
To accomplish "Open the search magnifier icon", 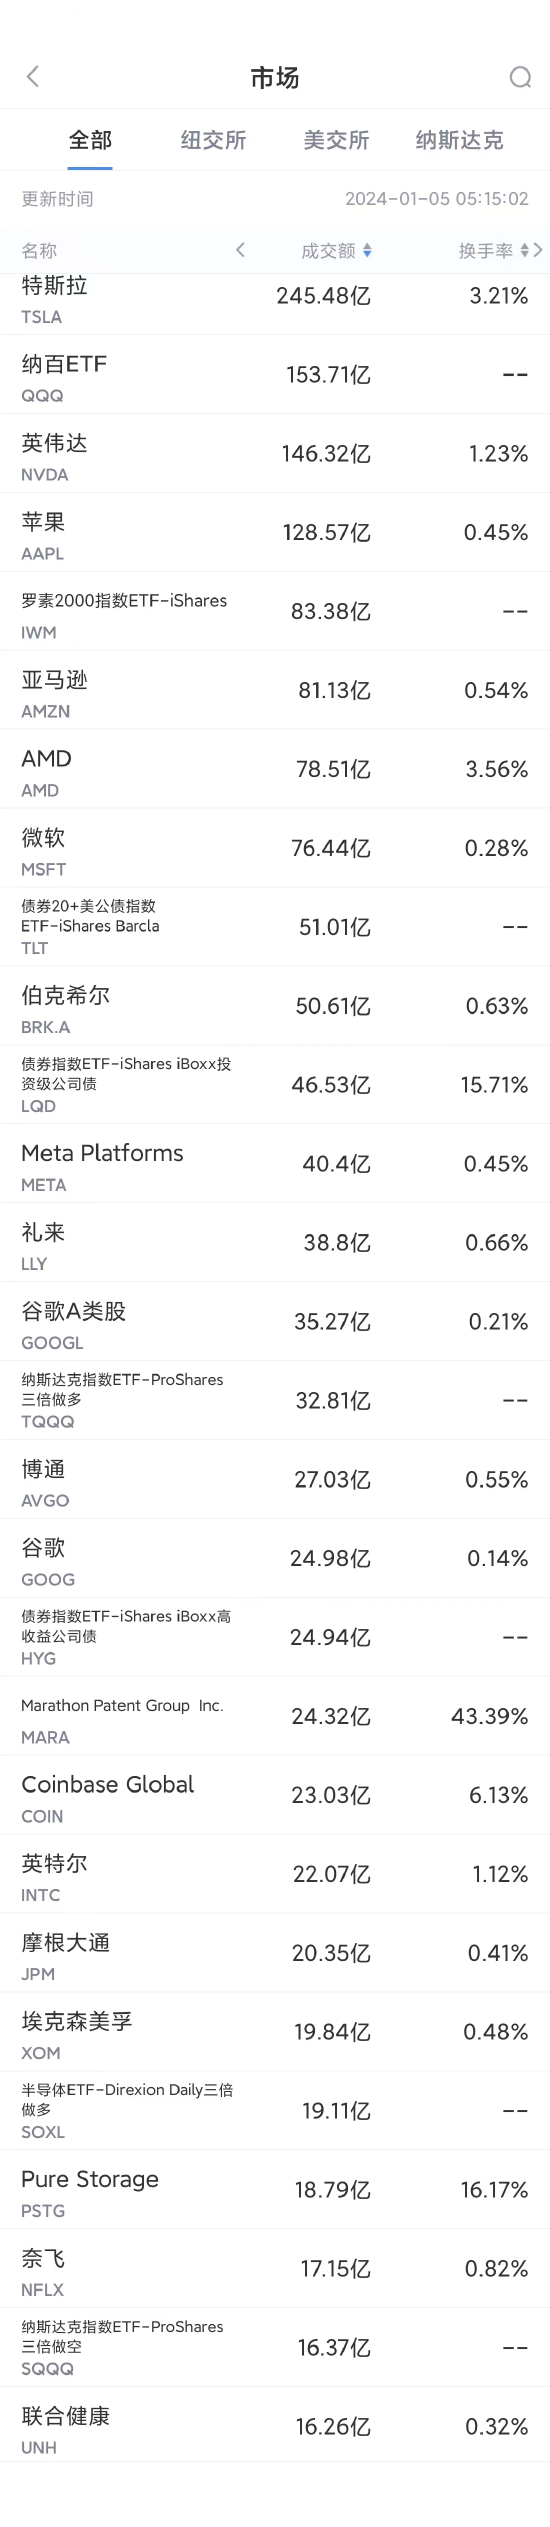I will pyautogui.click(x=520, y=77).
